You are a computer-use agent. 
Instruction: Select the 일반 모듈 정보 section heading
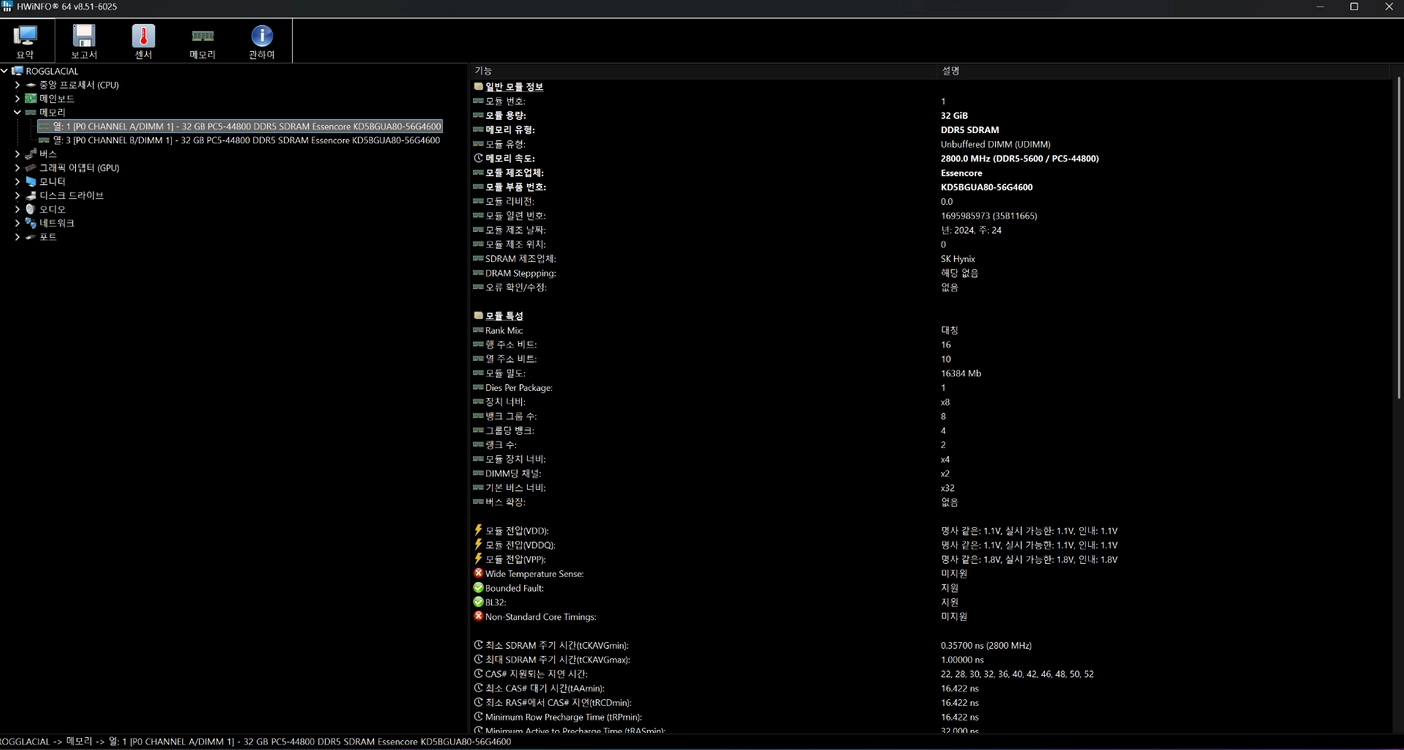click(x=514, y=87)
